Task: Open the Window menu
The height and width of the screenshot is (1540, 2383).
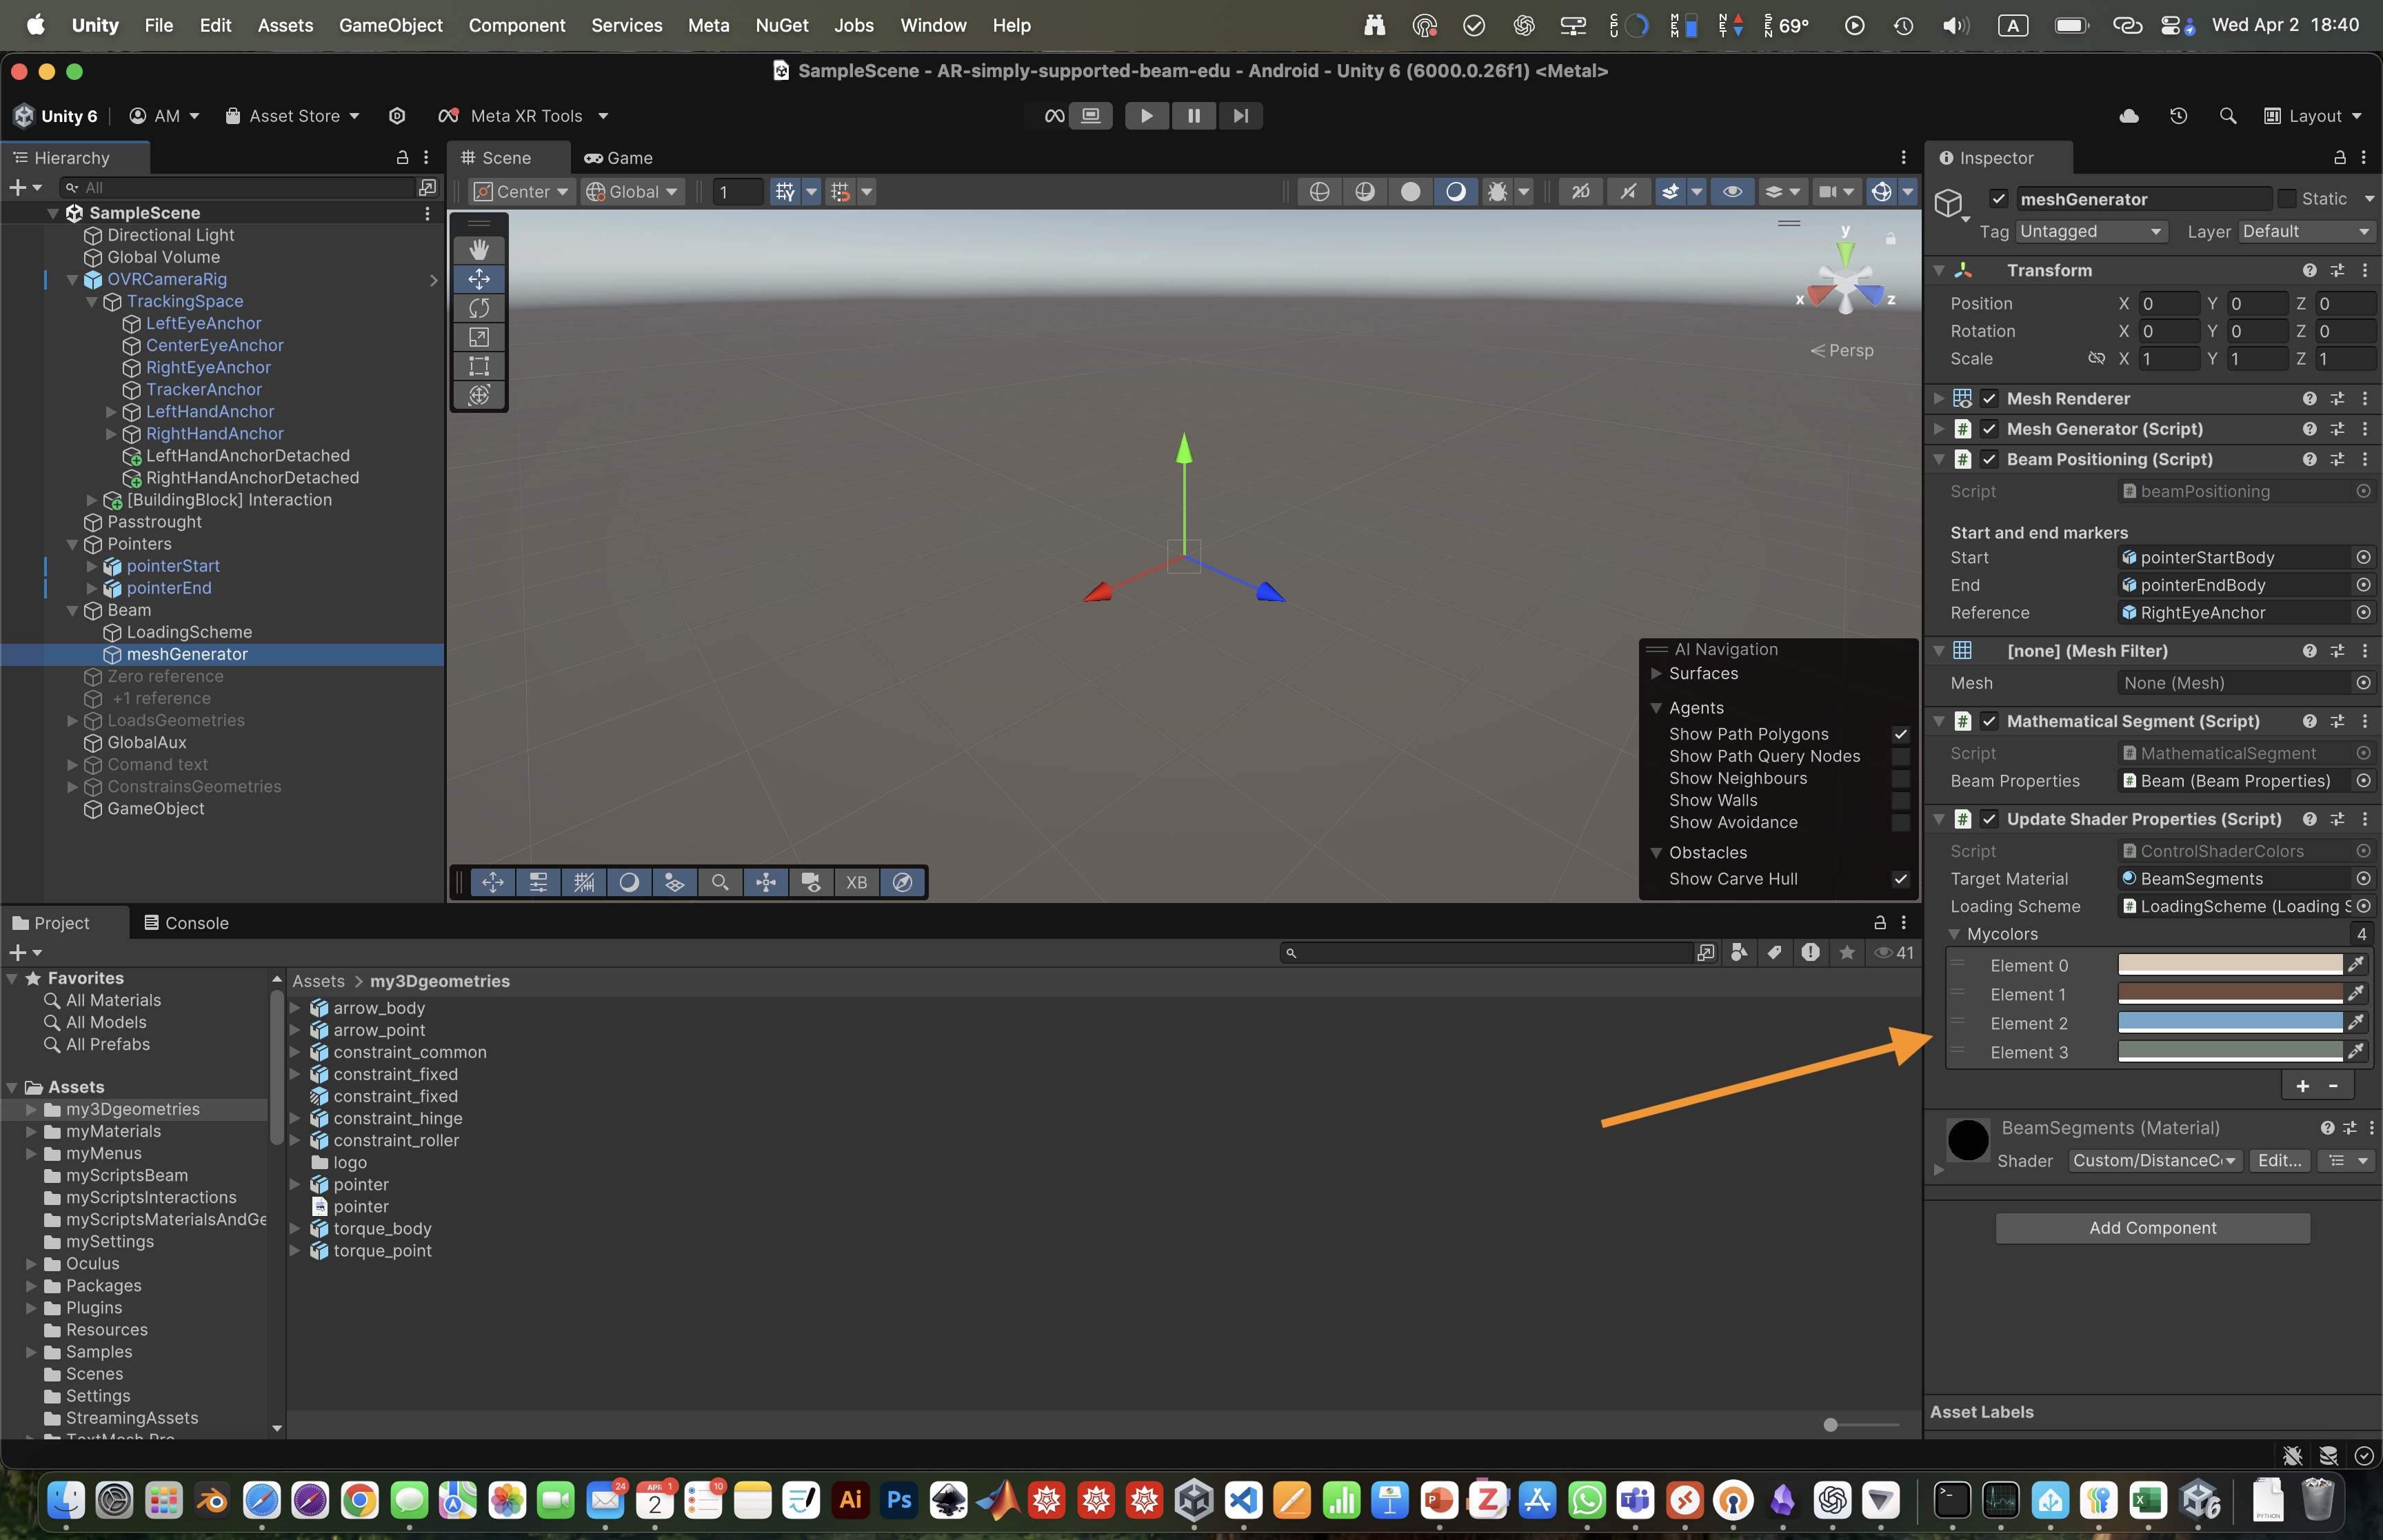Action: tap(932, 25)
